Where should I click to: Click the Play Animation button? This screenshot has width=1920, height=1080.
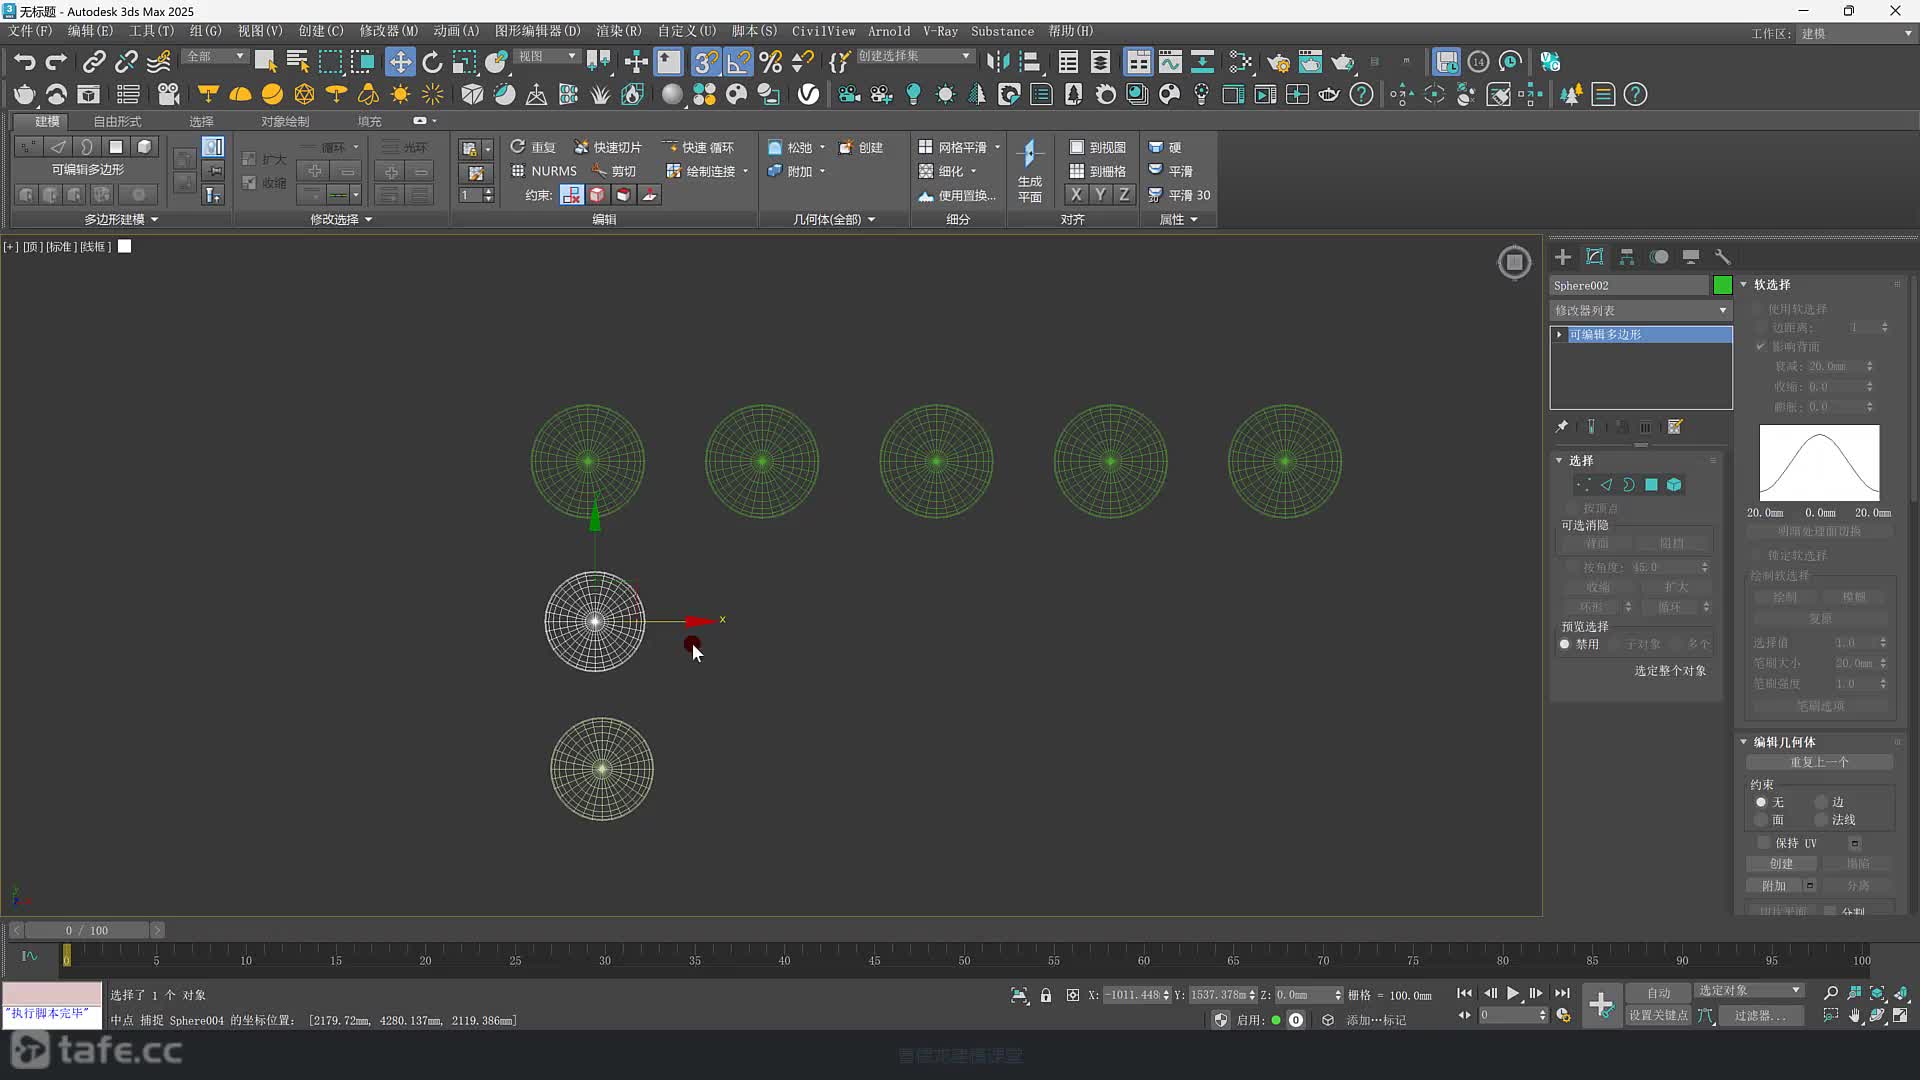(x=1513, y=993)
